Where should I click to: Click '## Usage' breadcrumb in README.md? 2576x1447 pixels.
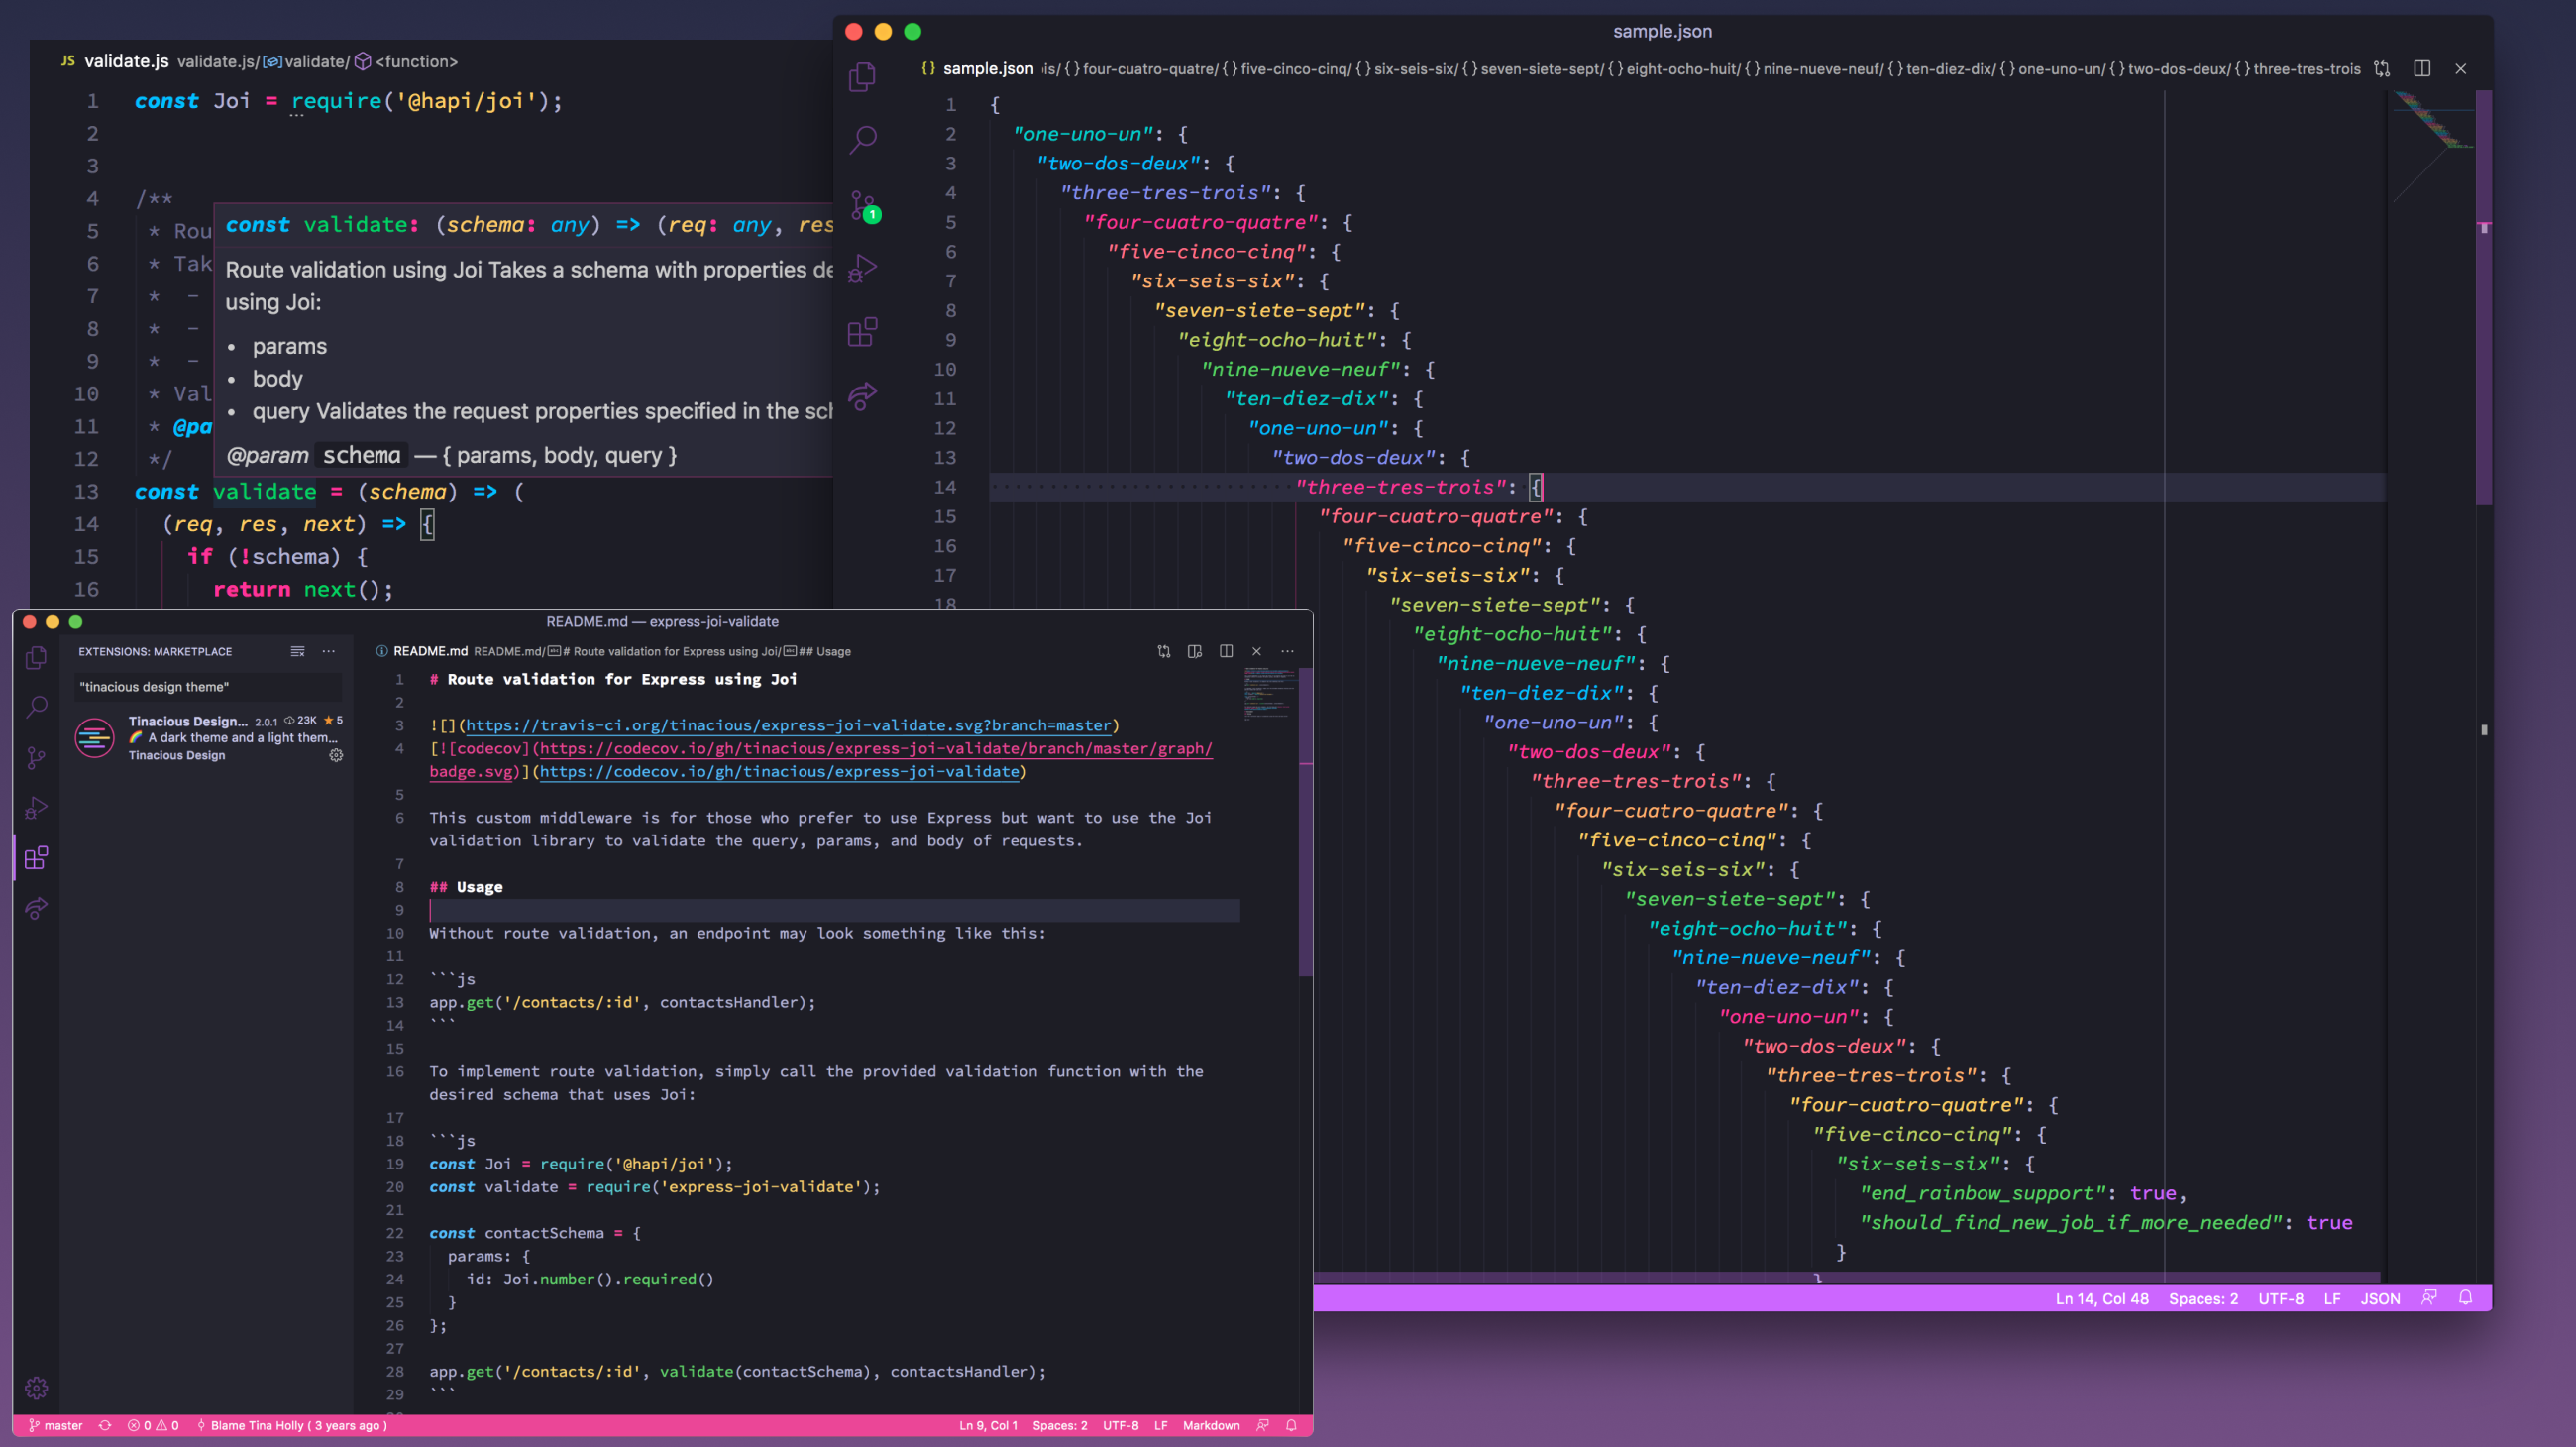(x=816, y=651)
